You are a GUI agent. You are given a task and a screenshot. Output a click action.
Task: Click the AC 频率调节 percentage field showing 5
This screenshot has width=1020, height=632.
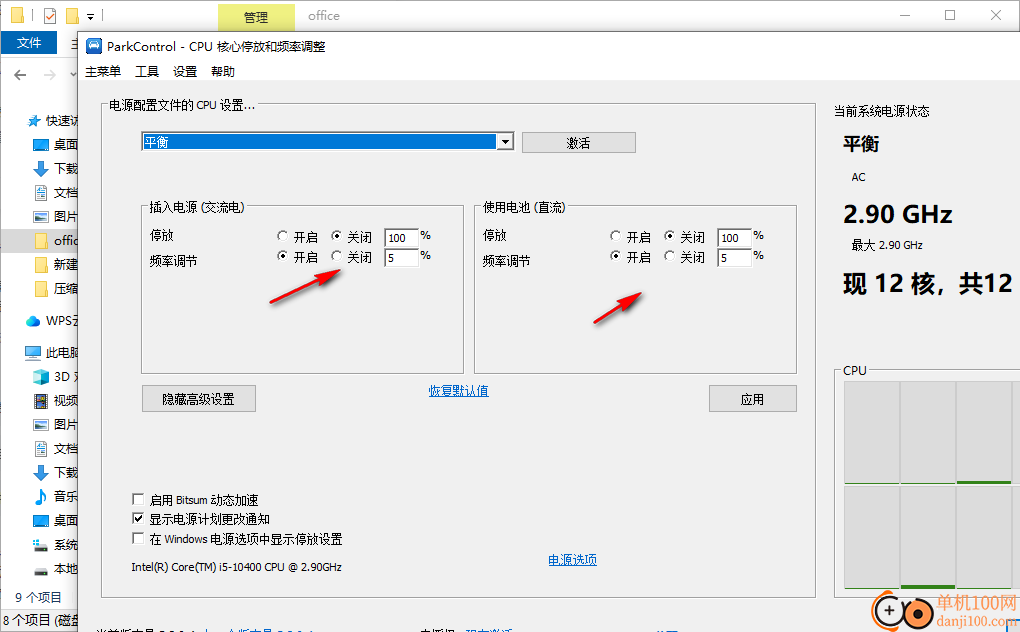(x=401, y=257)
